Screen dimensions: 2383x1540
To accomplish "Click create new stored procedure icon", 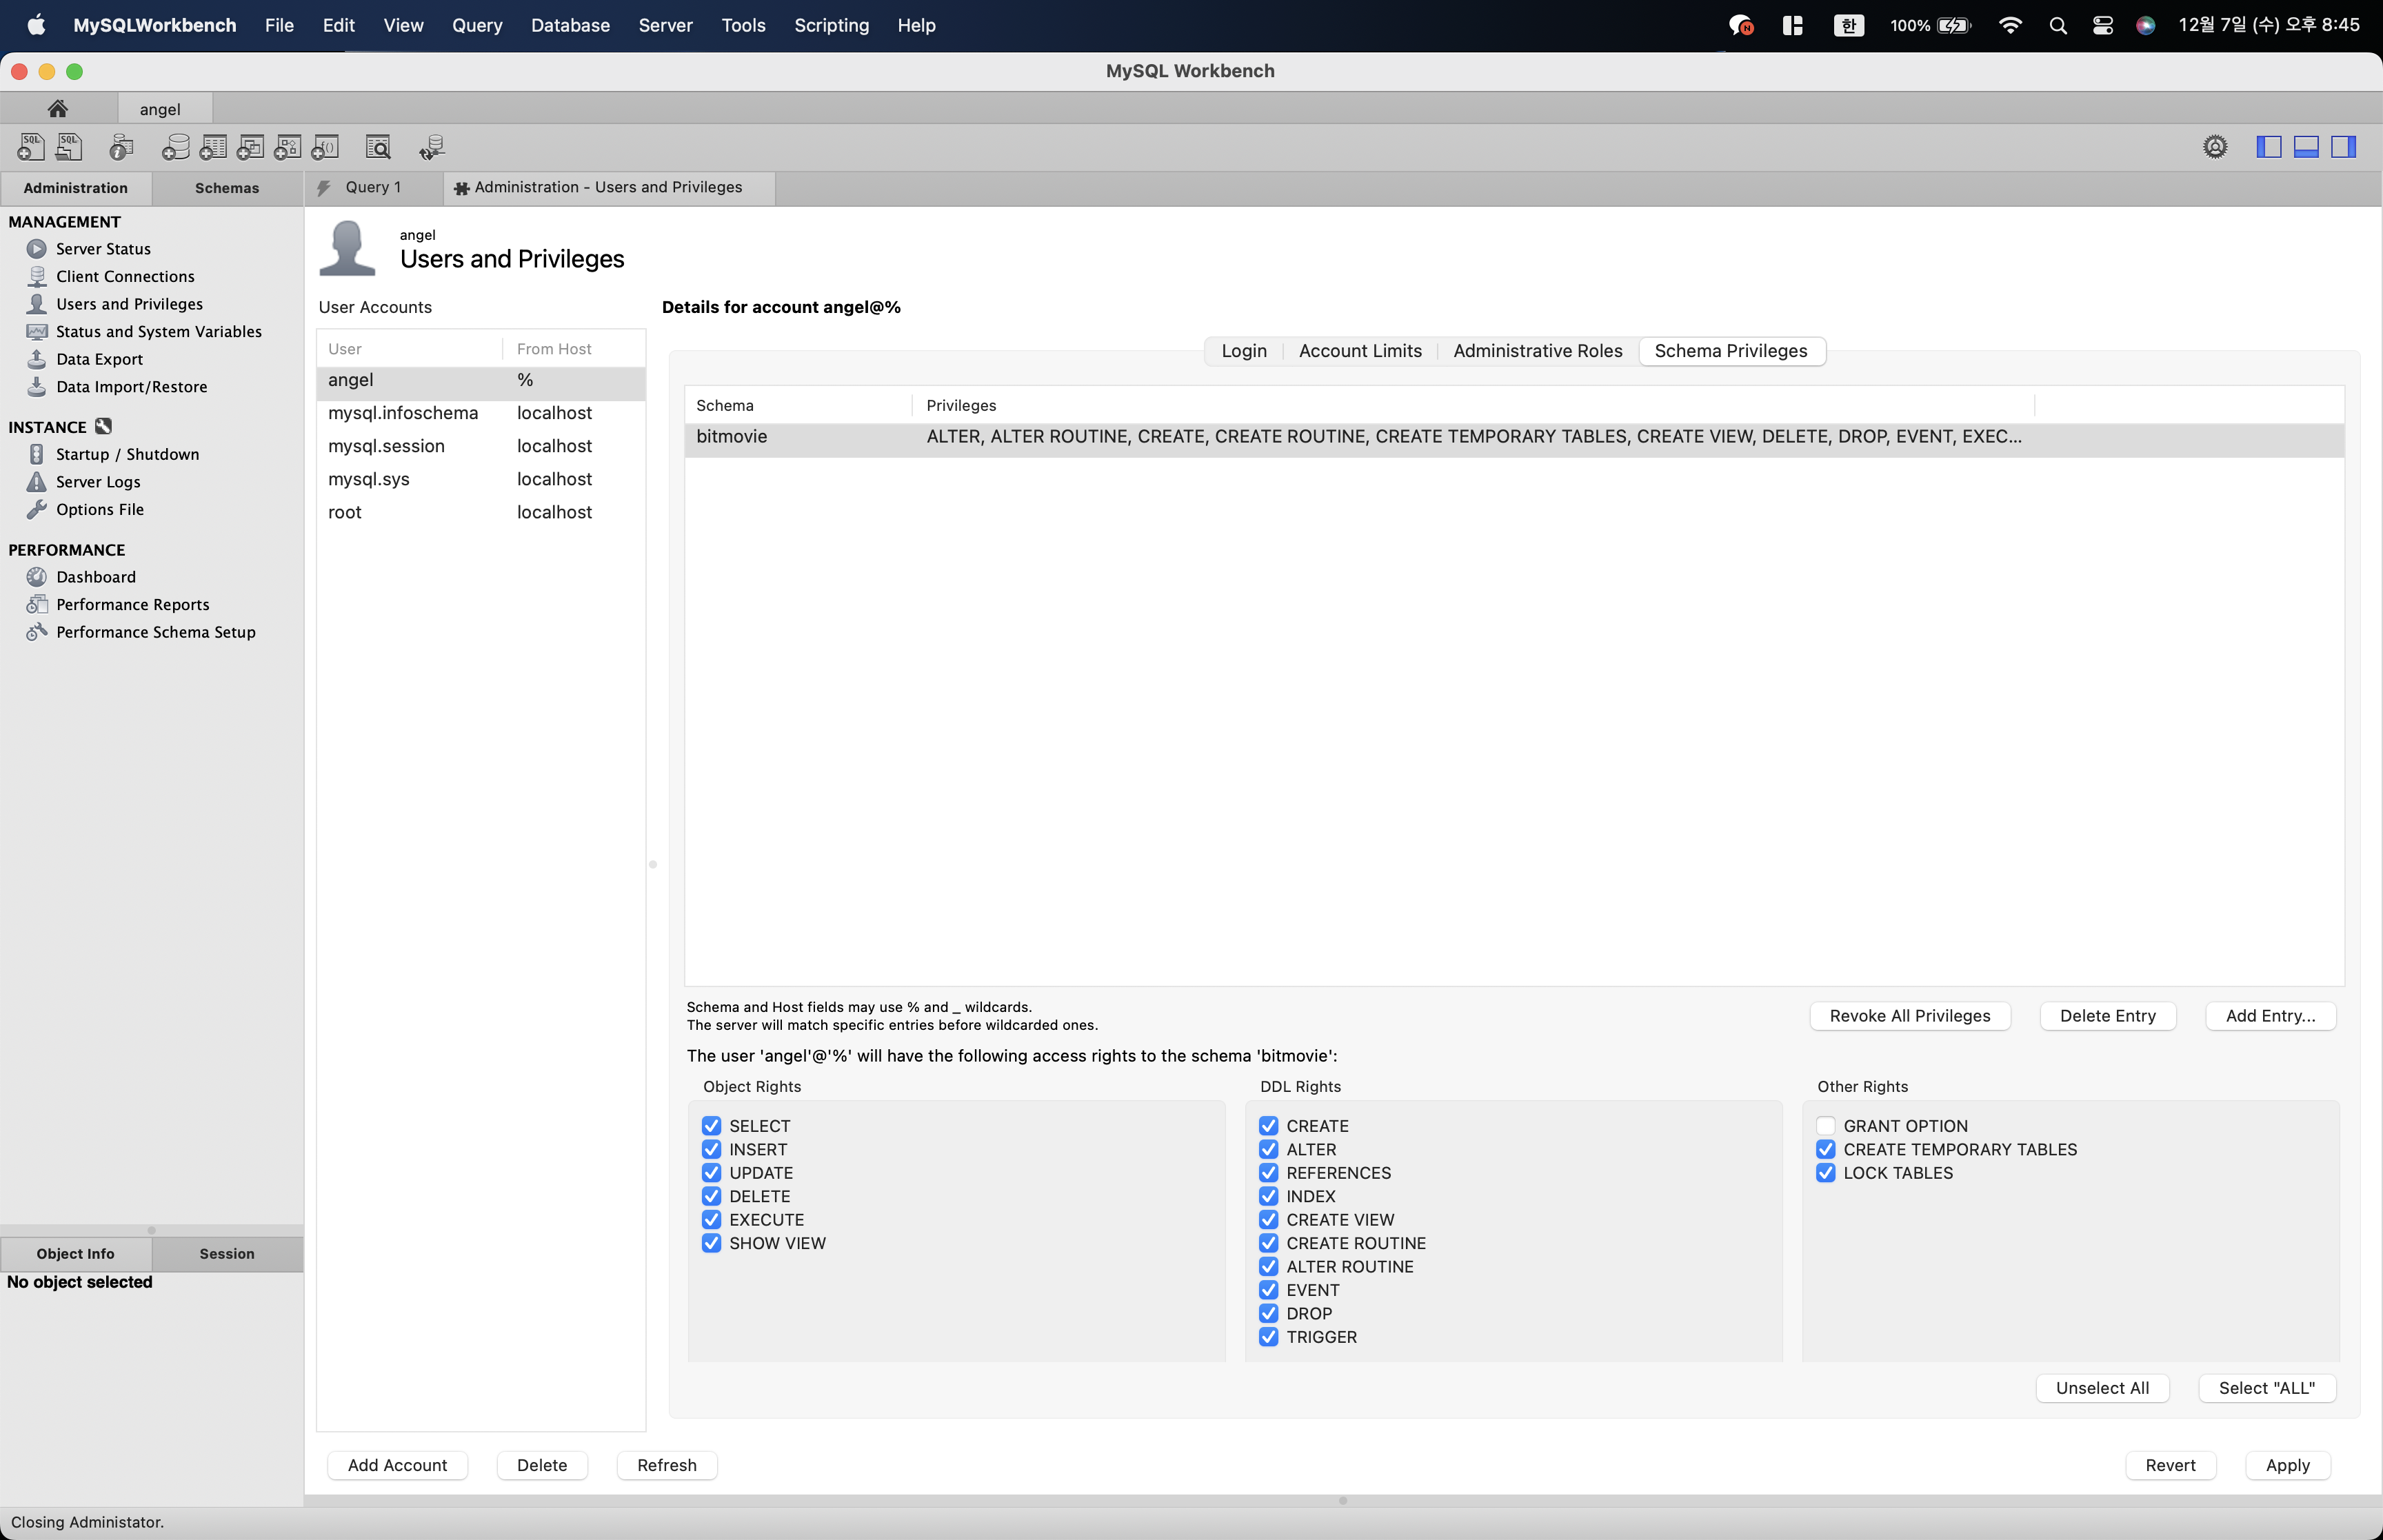I will [x=288, y=147].
